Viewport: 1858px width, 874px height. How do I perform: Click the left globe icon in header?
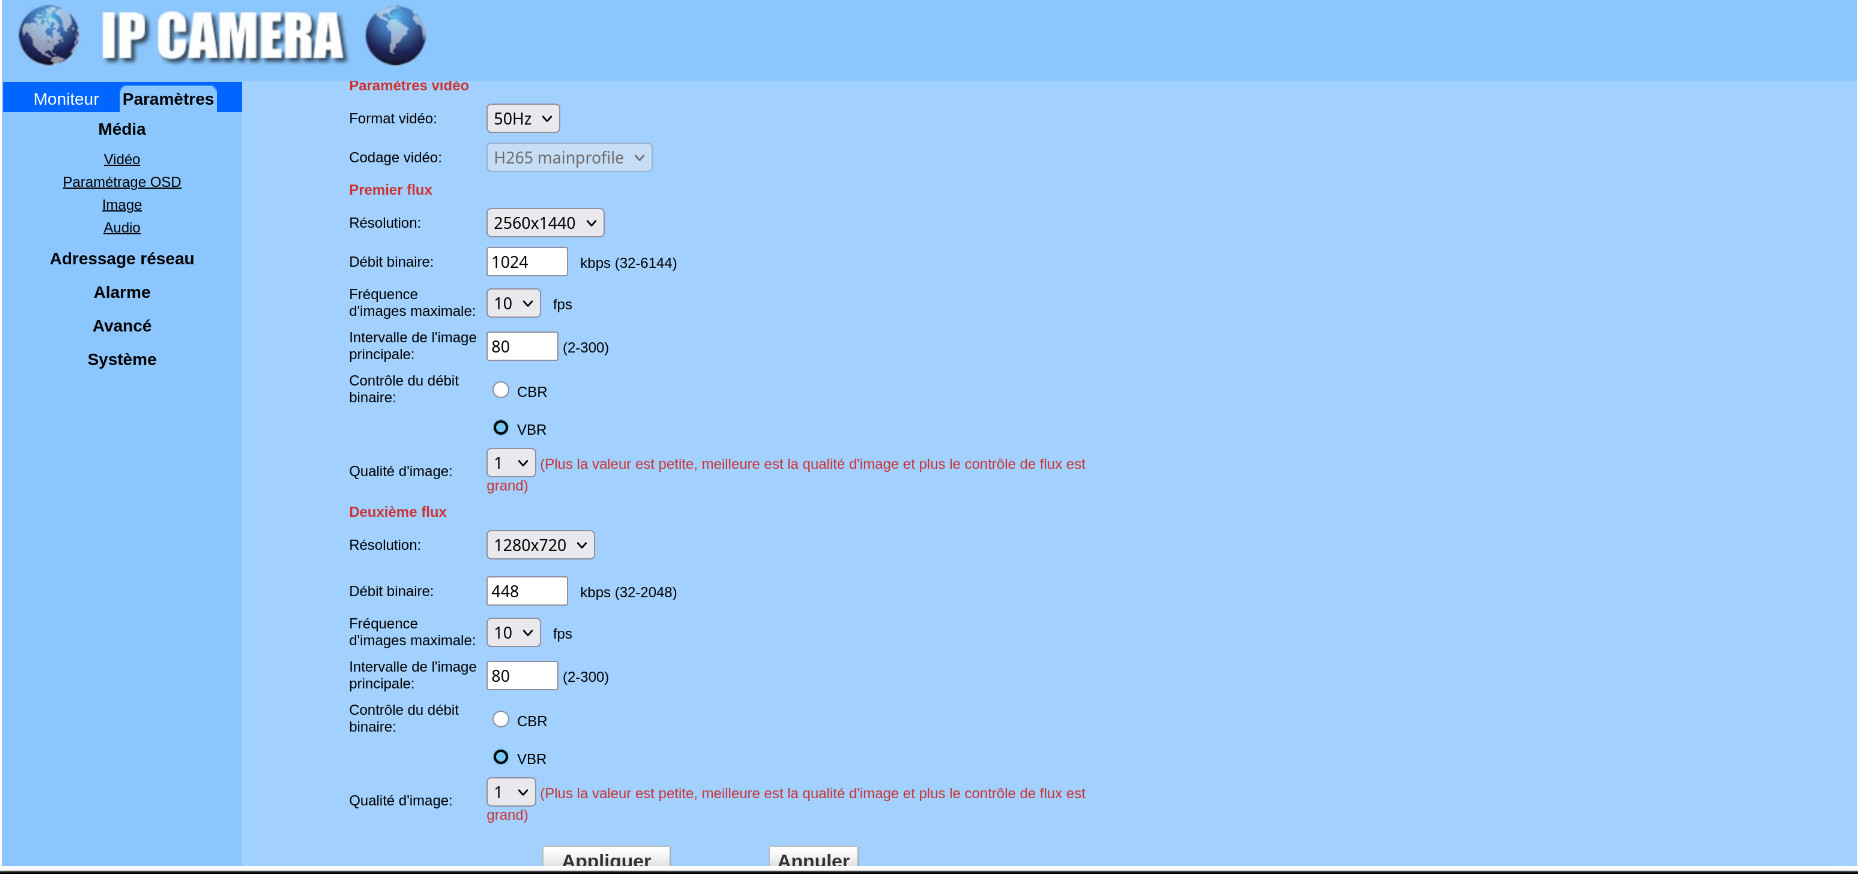point(48,35)
